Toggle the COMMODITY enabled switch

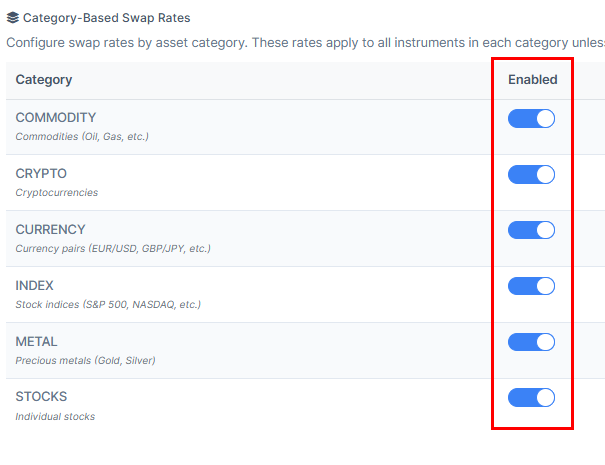click(531, 119)
